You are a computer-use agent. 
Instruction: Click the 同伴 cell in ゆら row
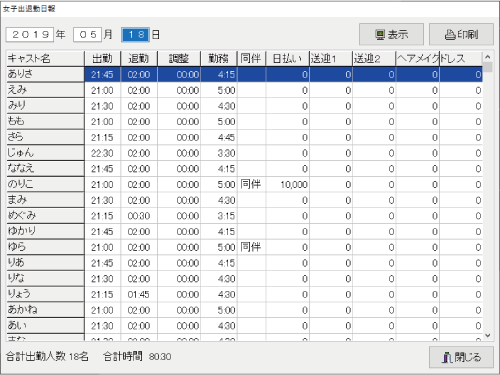251,247
